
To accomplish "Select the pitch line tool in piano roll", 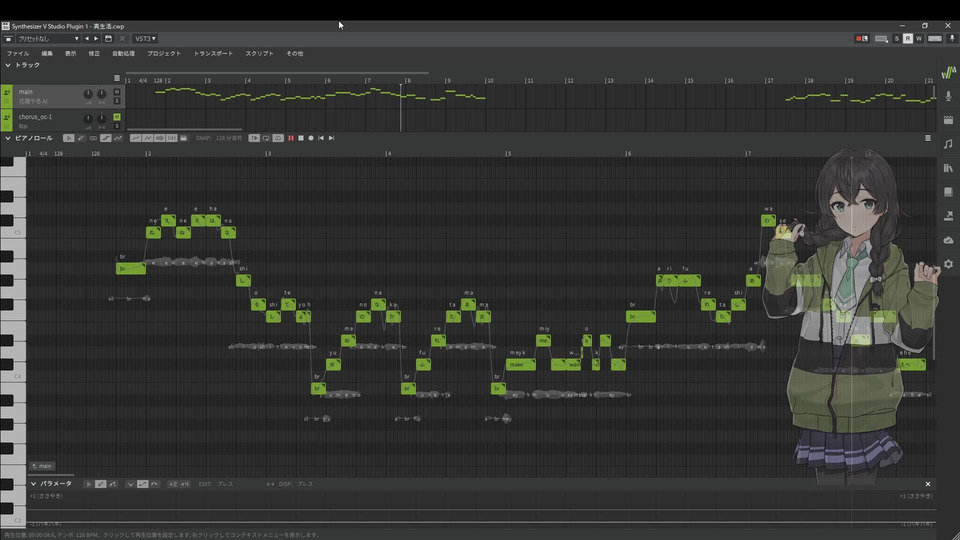I will tap(107, 138).
